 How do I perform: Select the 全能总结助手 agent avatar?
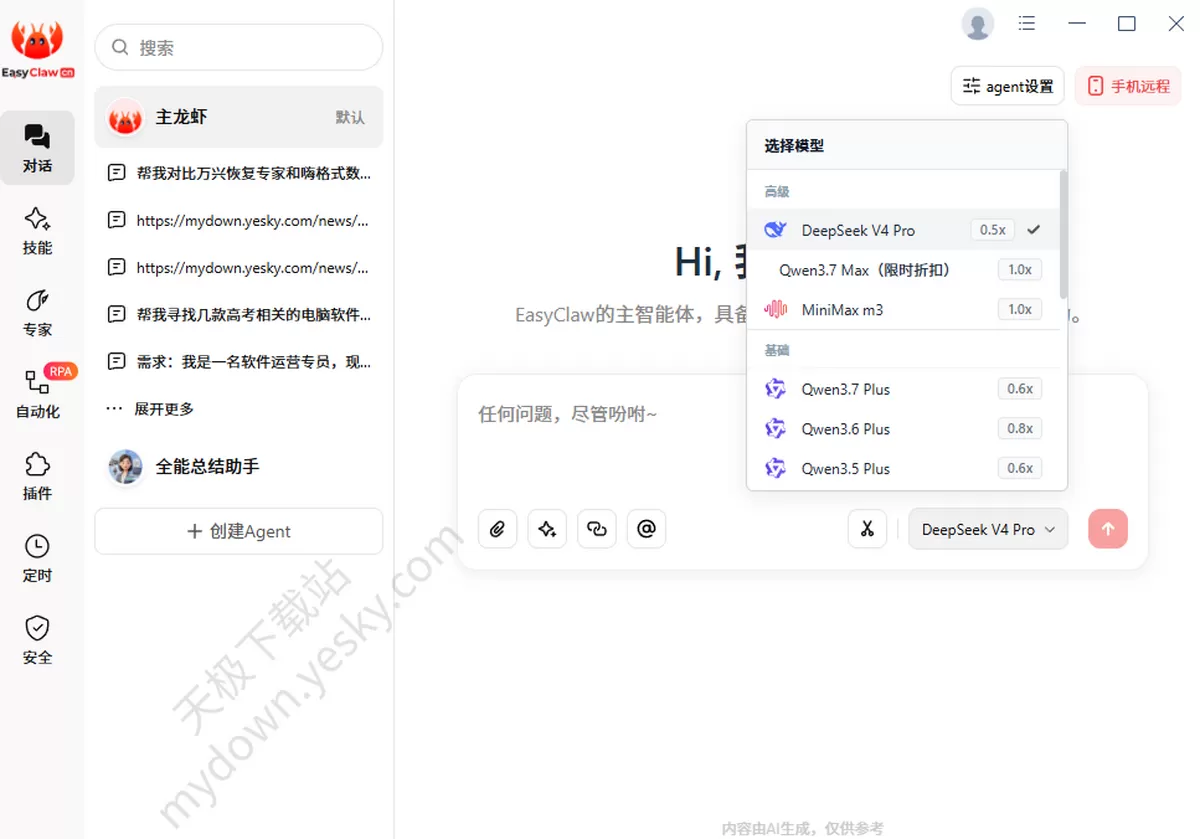(125, 466)
